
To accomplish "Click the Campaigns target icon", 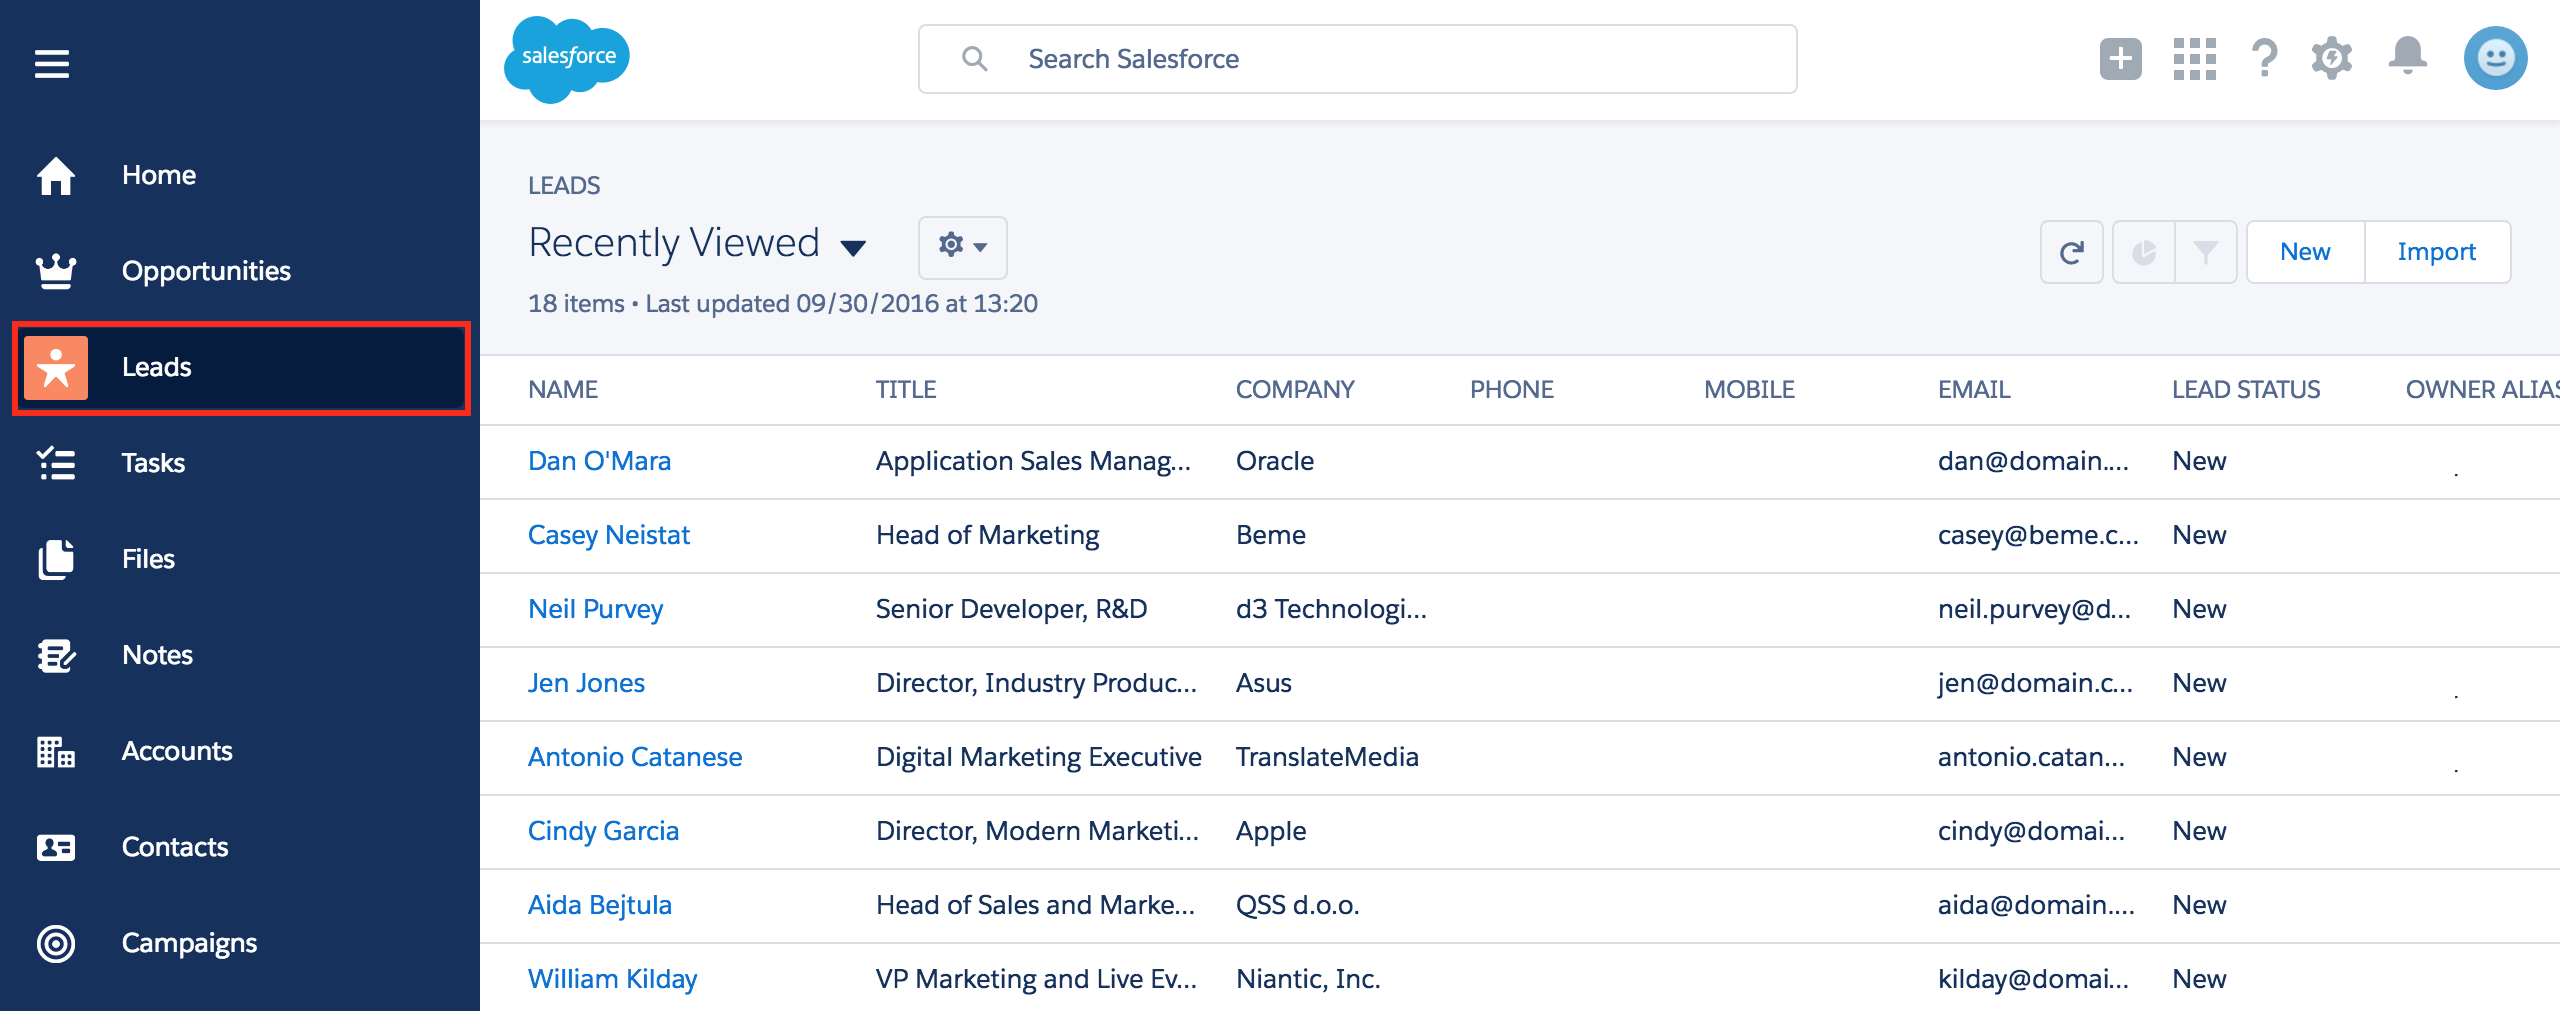I will (x=55, y=942).
